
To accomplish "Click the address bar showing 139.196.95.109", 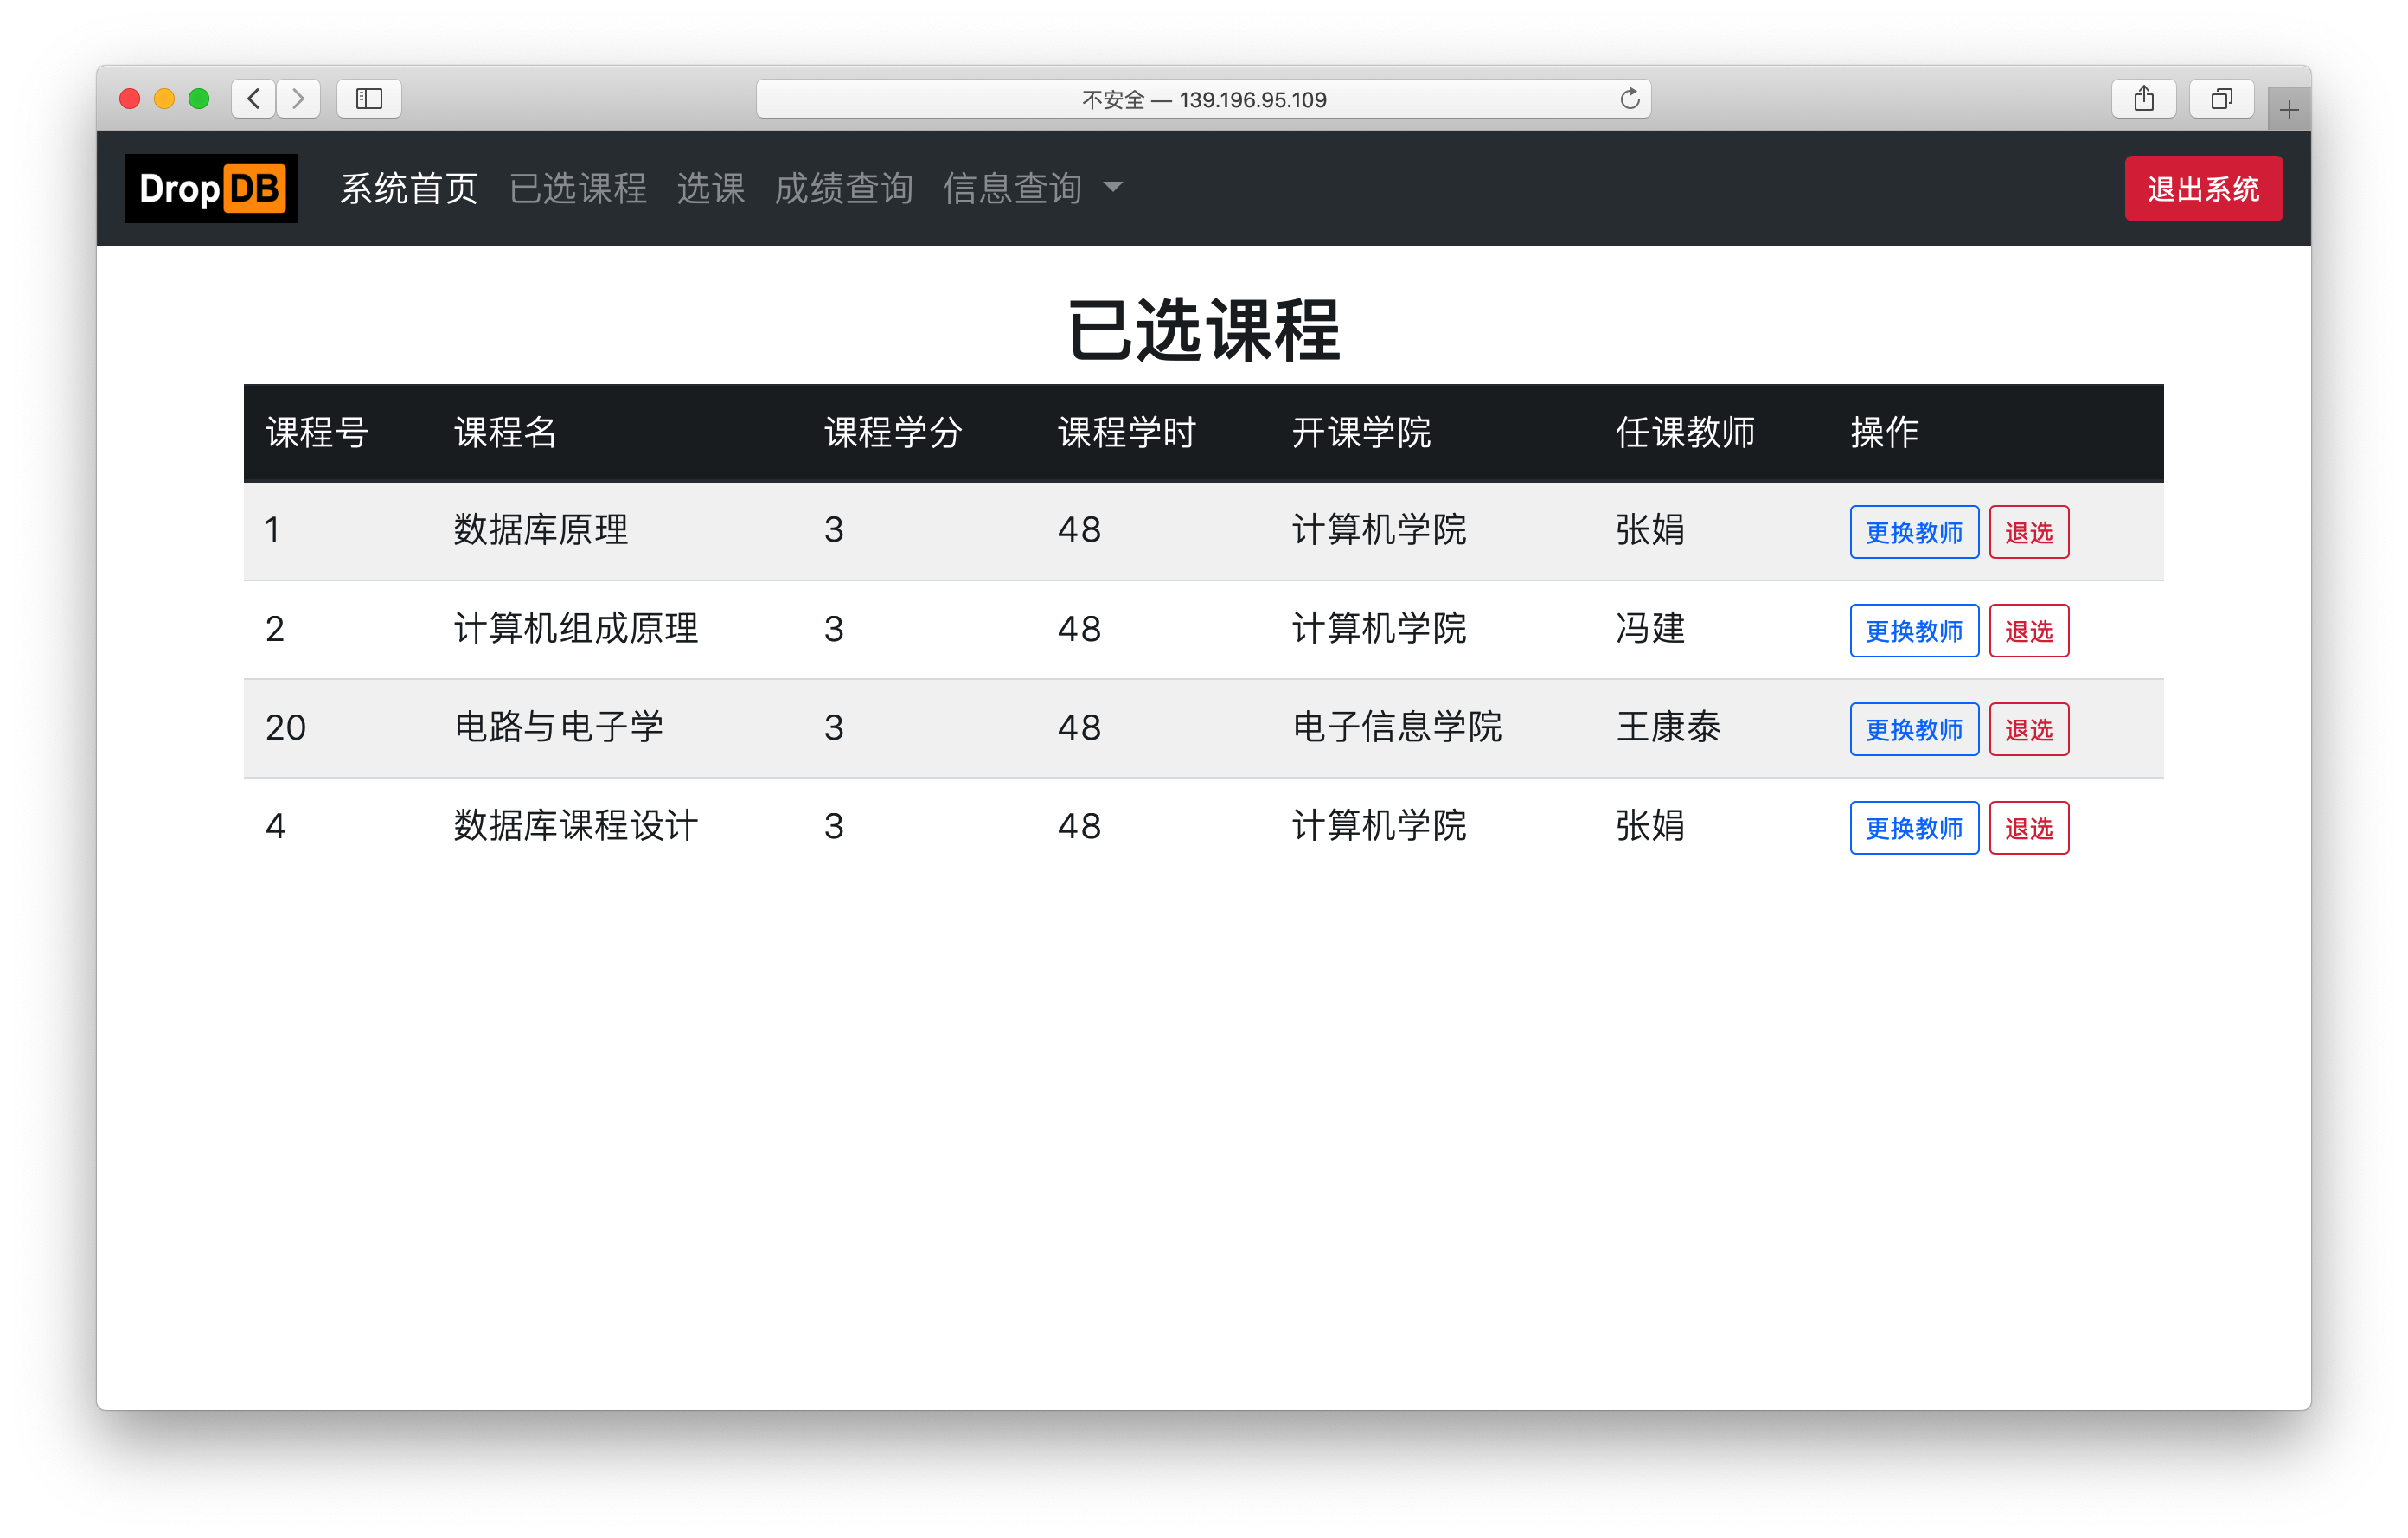I will click(x=1203, y=99).
